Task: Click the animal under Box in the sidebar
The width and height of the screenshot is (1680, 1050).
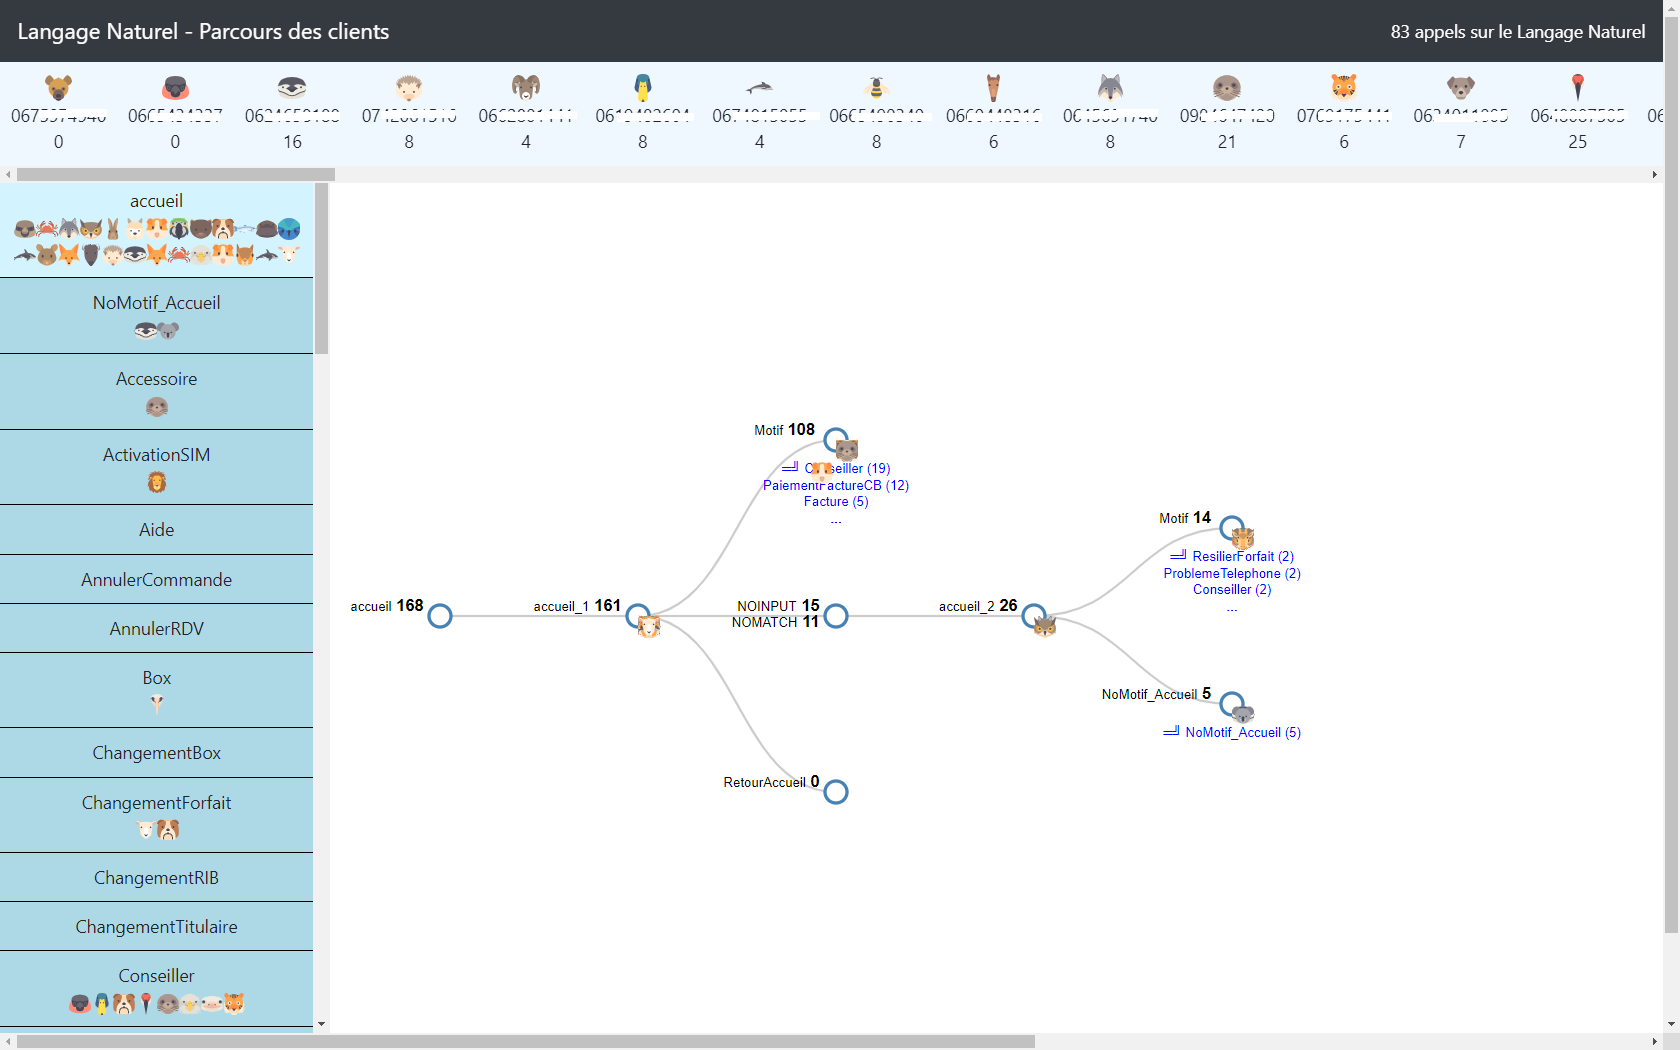Action: [157, 704]
